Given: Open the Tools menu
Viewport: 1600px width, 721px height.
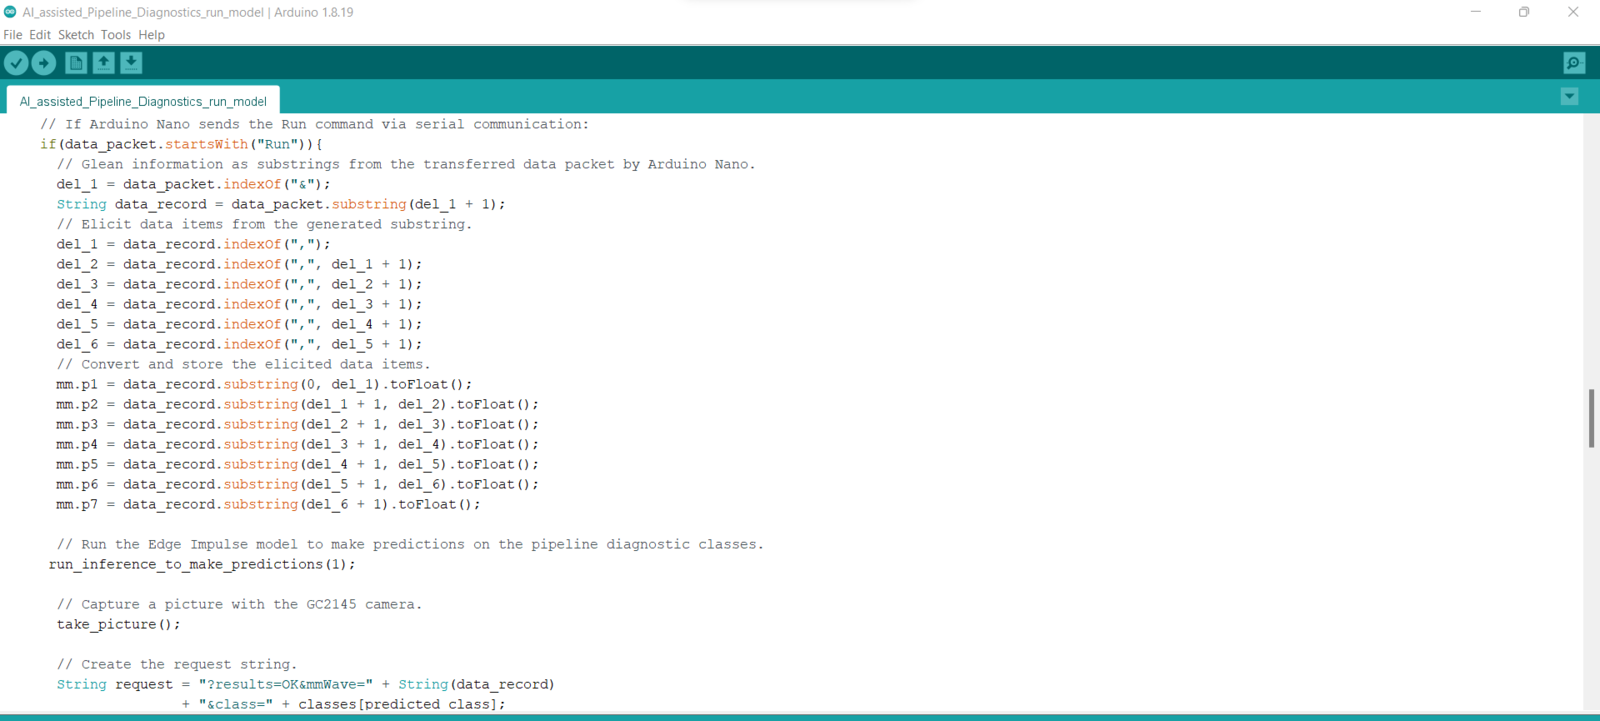Looking at the screenshot, I should (116, 34).
